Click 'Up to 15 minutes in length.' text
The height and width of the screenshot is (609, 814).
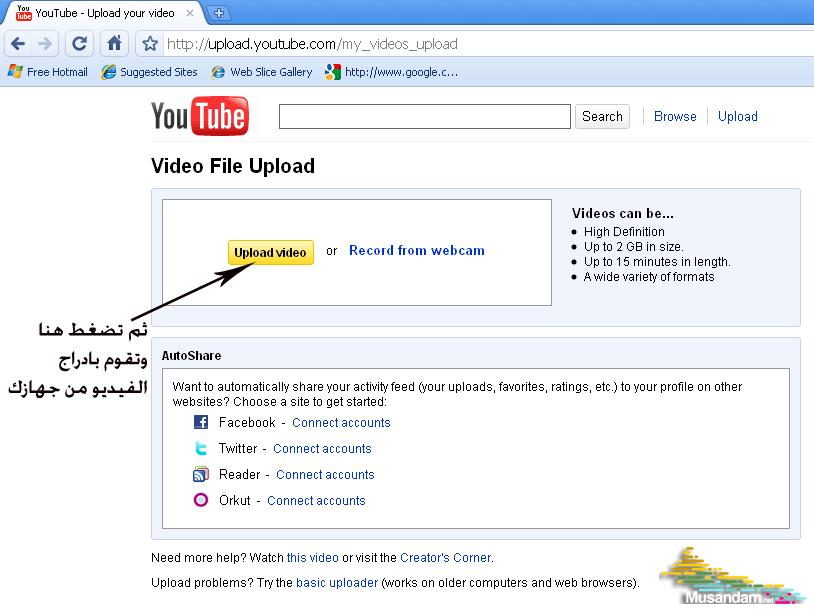(x=657, y=262)
